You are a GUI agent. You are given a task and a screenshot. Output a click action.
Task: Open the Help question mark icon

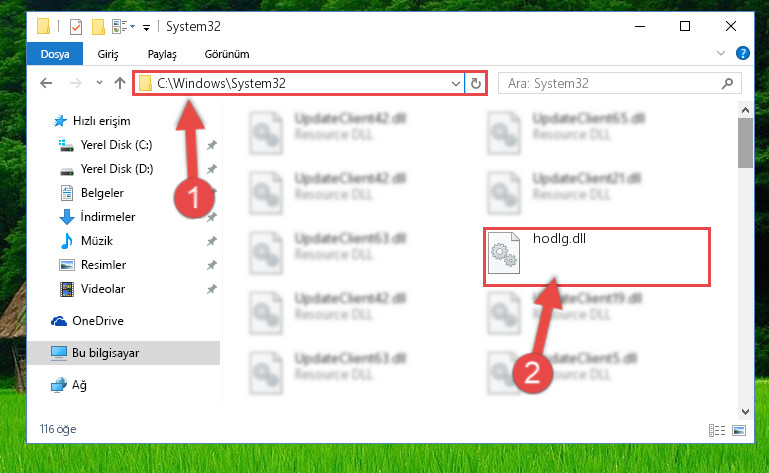743,53
